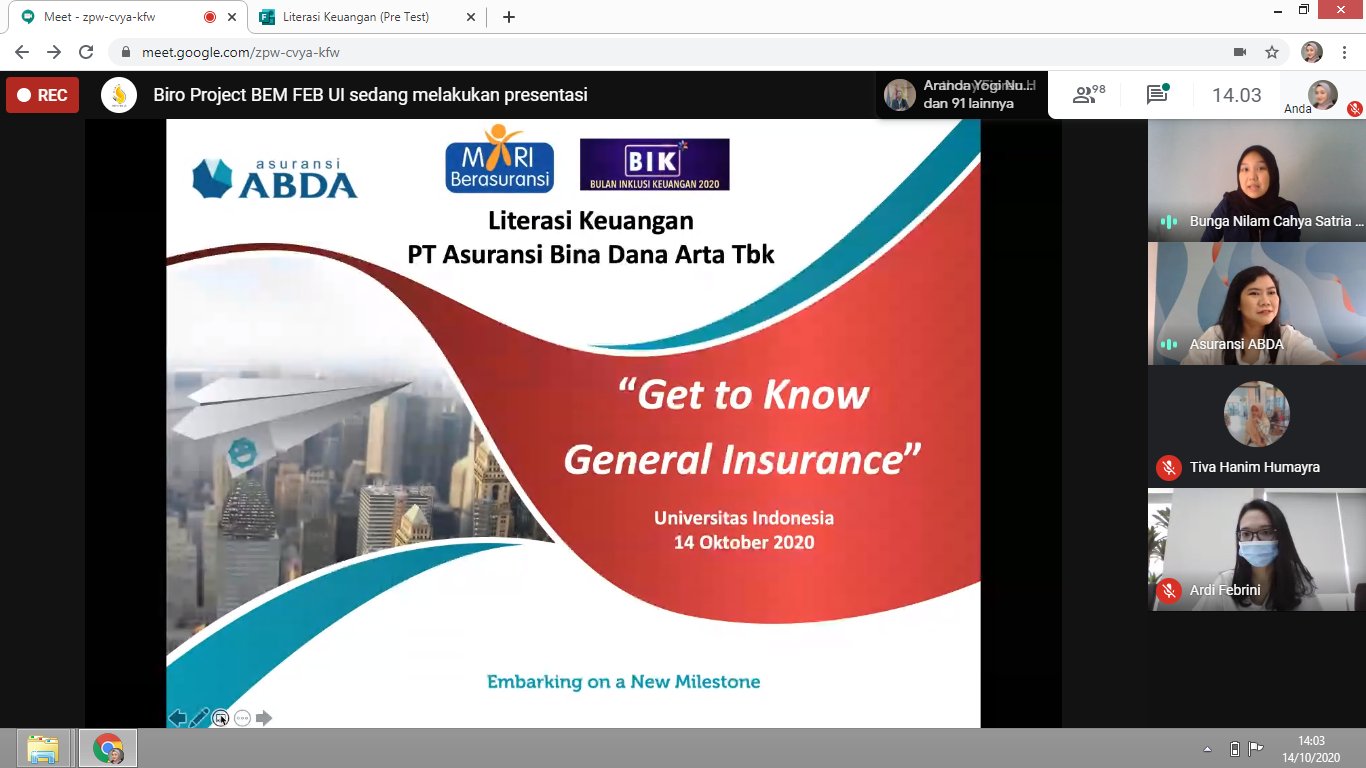
Task: Open the Chrome profile avatar menu
Action: (1312, 52)
